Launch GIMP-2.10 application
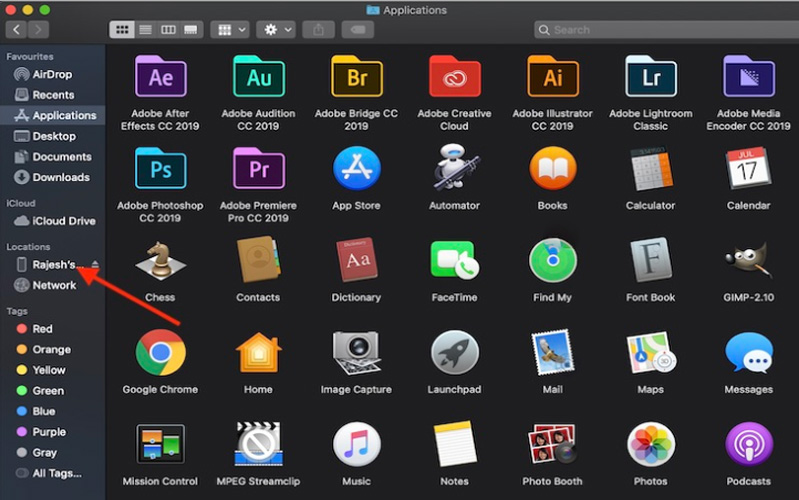Image resolution: width=799 pixels, height=500 pixels. coord(748,260)
